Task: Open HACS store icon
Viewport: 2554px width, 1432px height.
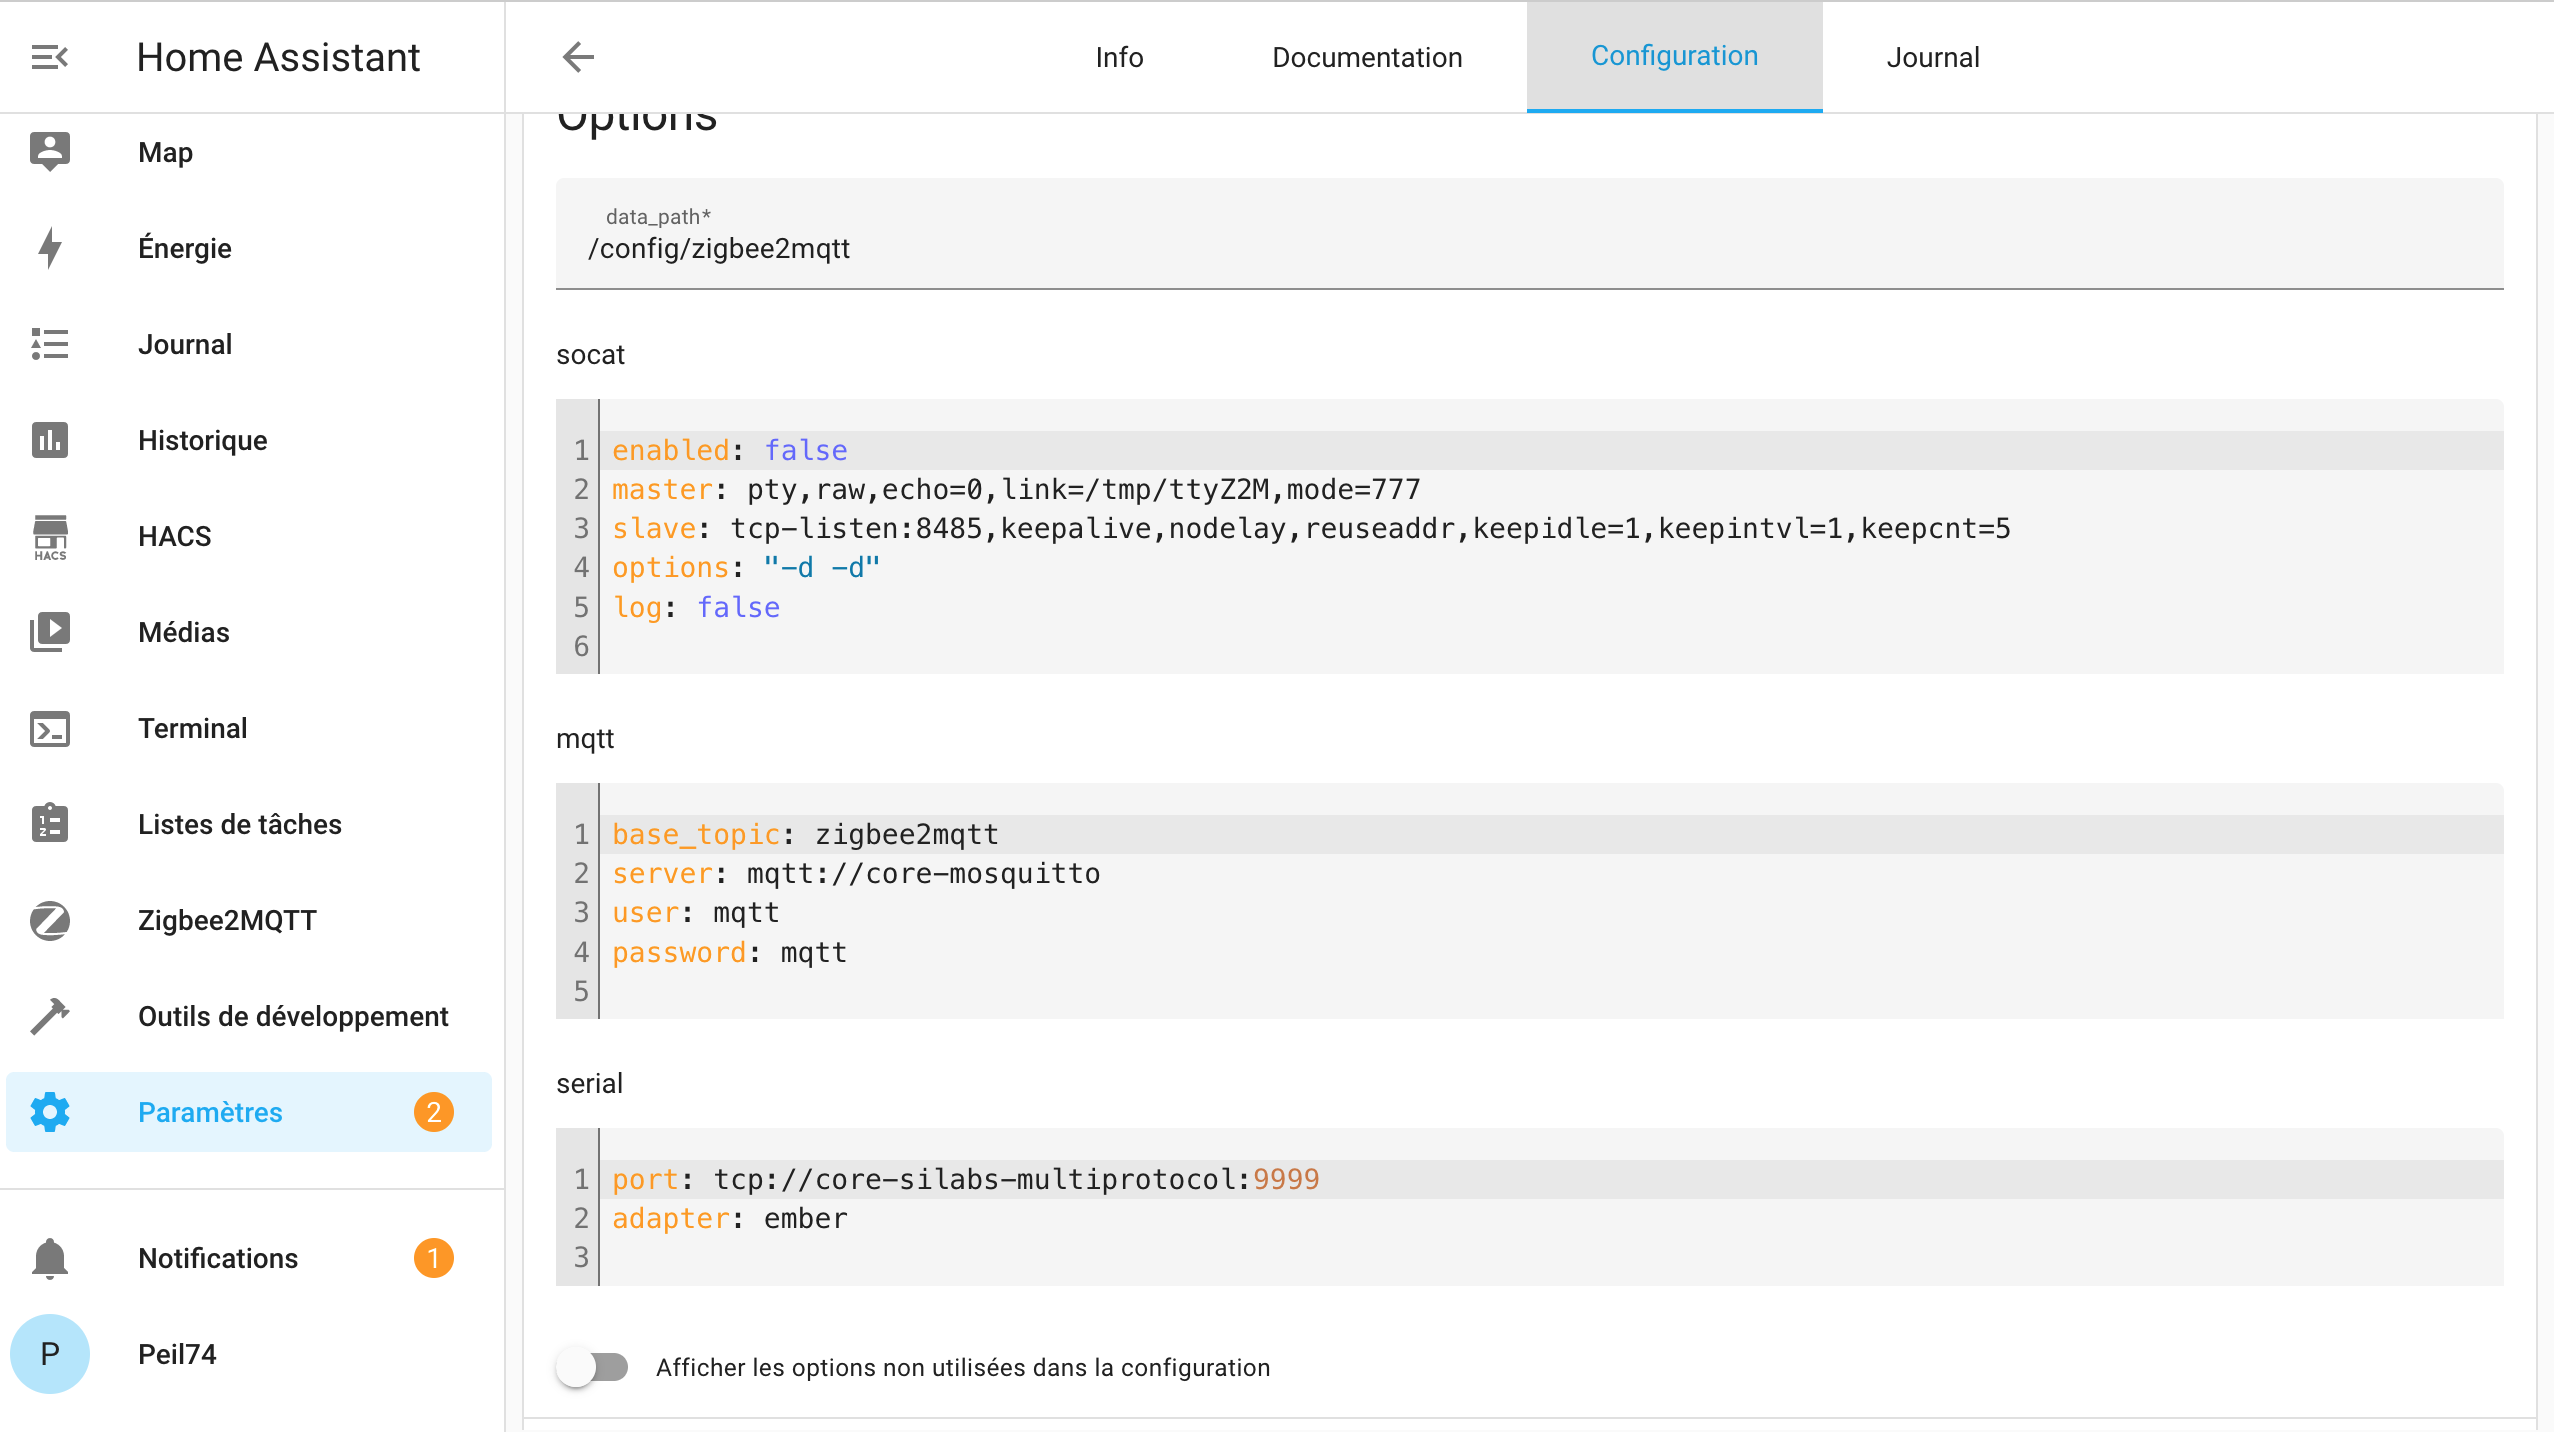Action: [x=49, y=536]
